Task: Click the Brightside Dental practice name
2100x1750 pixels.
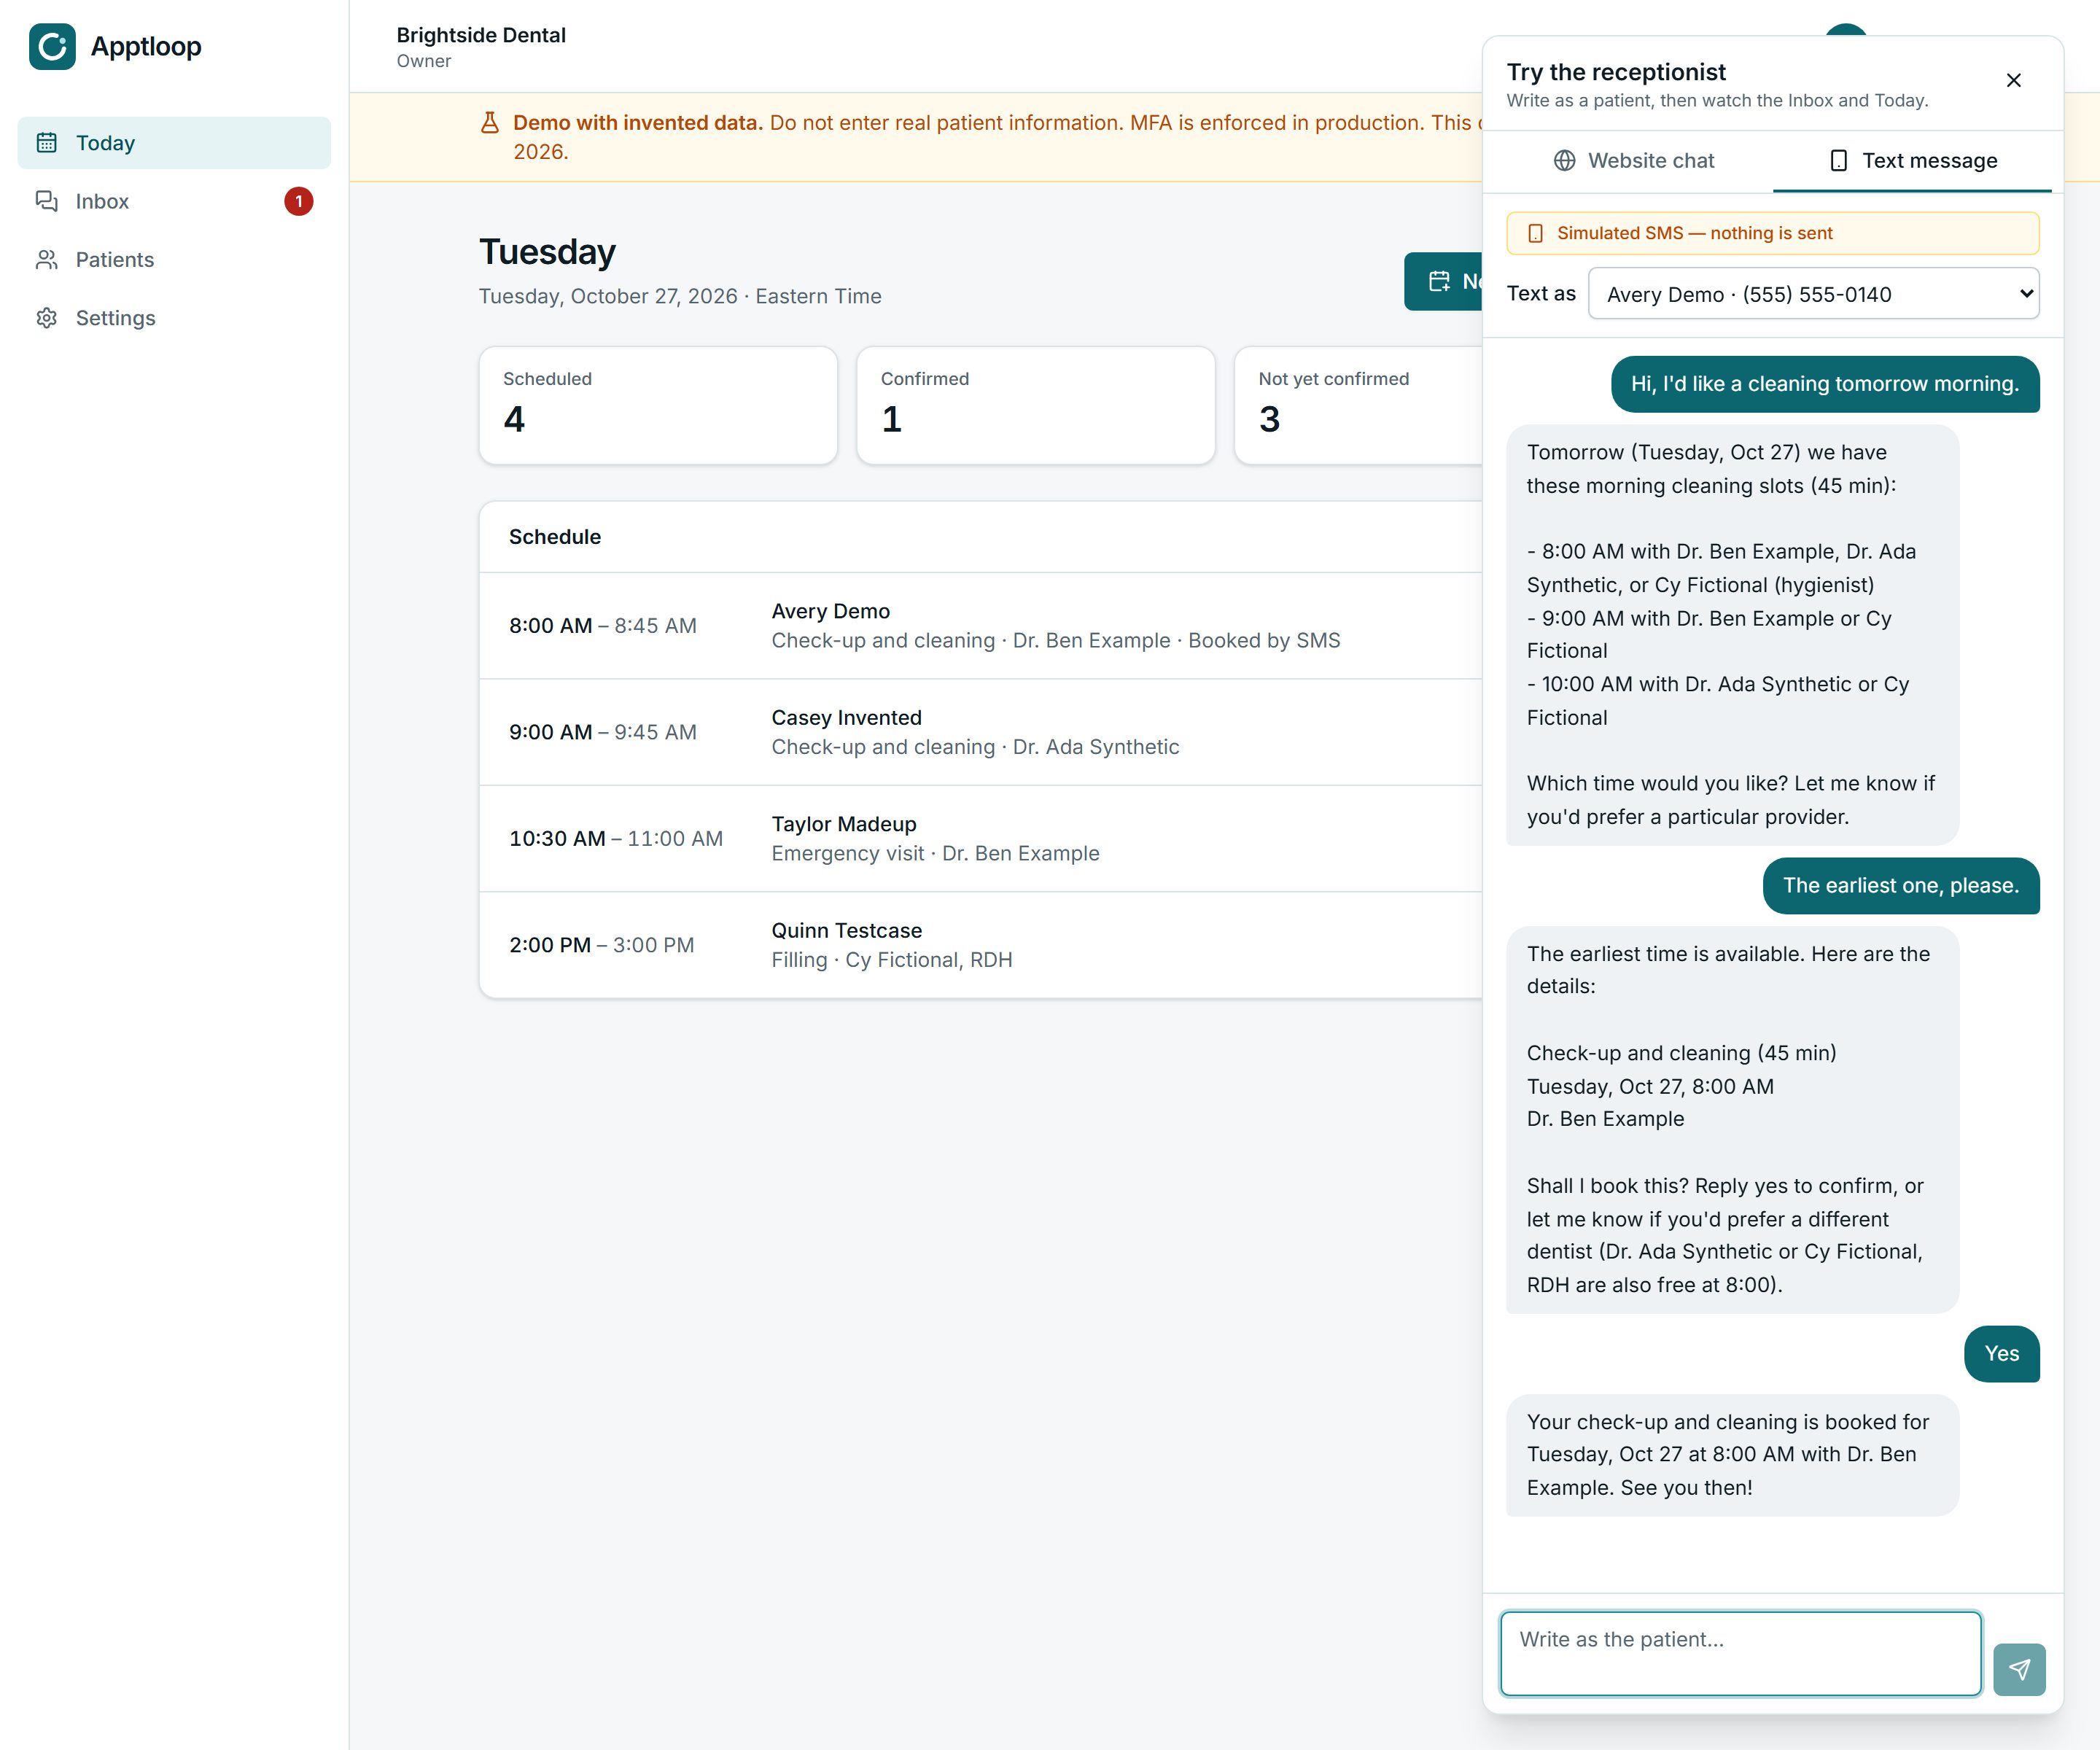Action: point(481,35)
